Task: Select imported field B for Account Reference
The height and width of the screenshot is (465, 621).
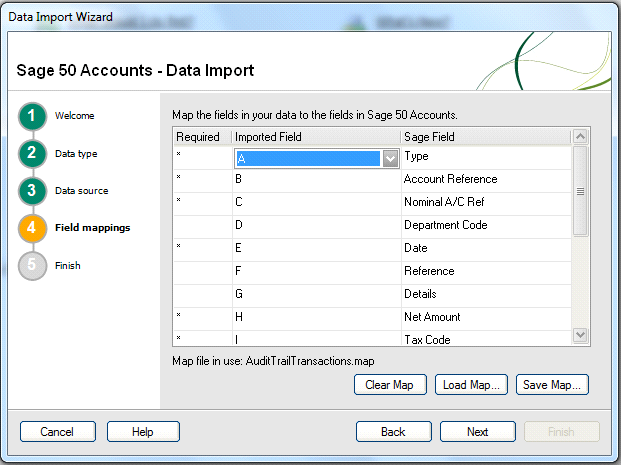Action: click(315, 180)
